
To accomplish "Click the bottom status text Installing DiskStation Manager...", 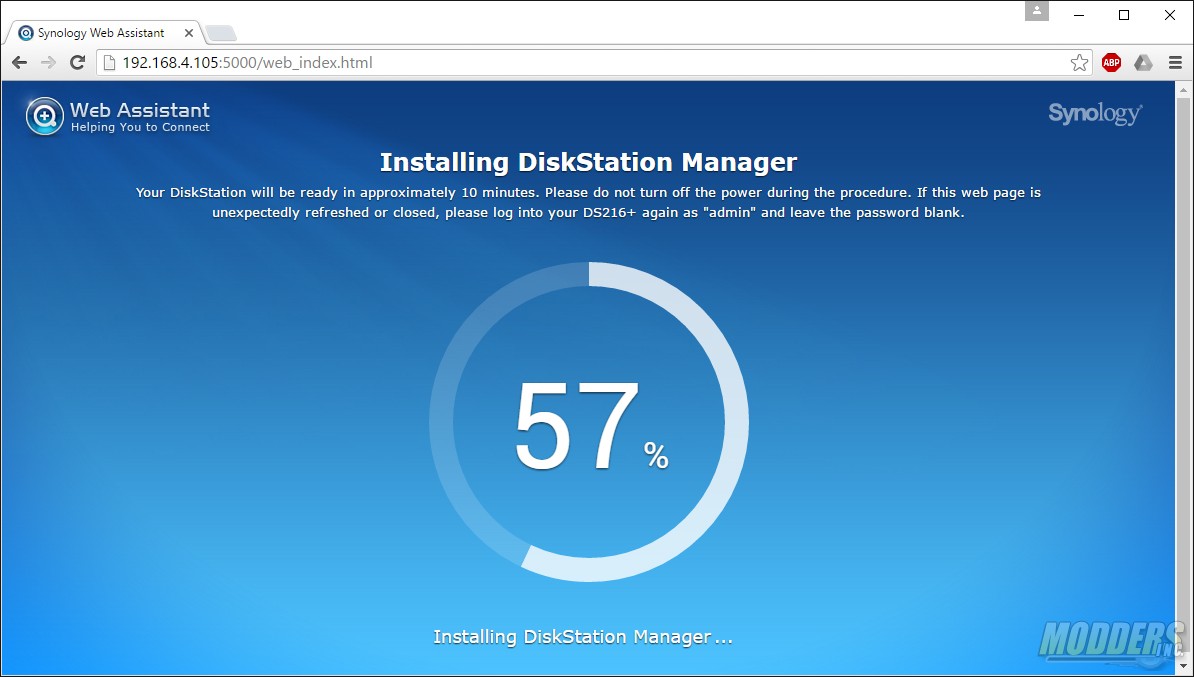I will point(583,637).
